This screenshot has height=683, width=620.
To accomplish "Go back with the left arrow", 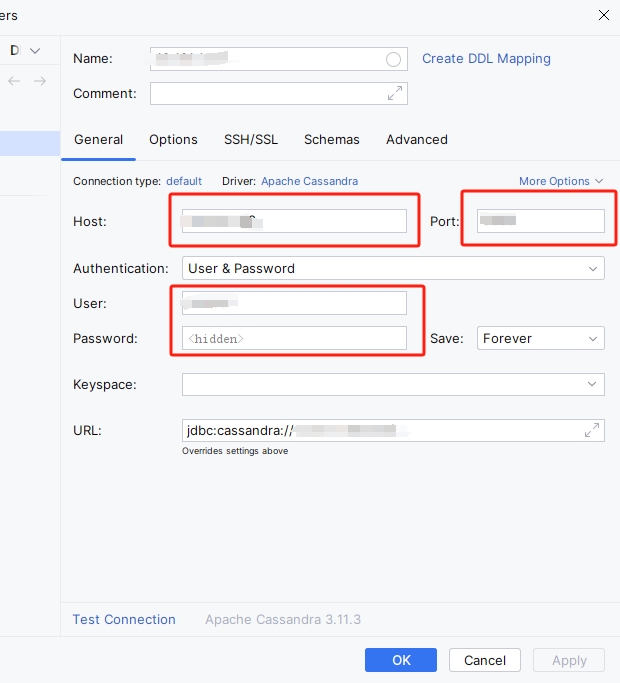I will click(x=14, y=81).
